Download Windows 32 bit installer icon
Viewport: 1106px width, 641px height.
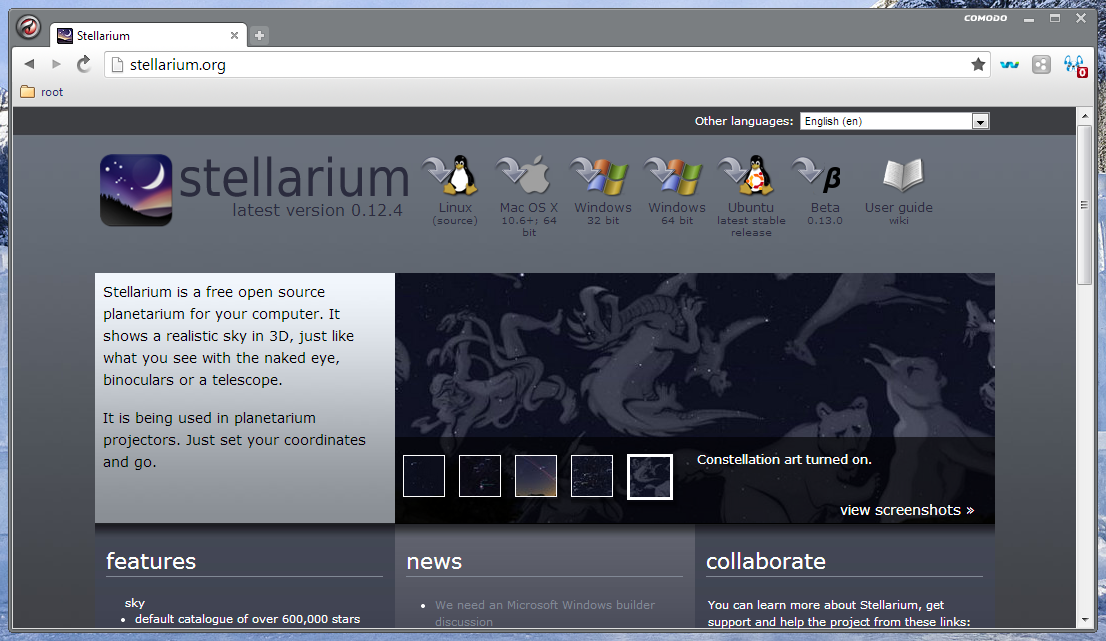[x=600, y=175]
